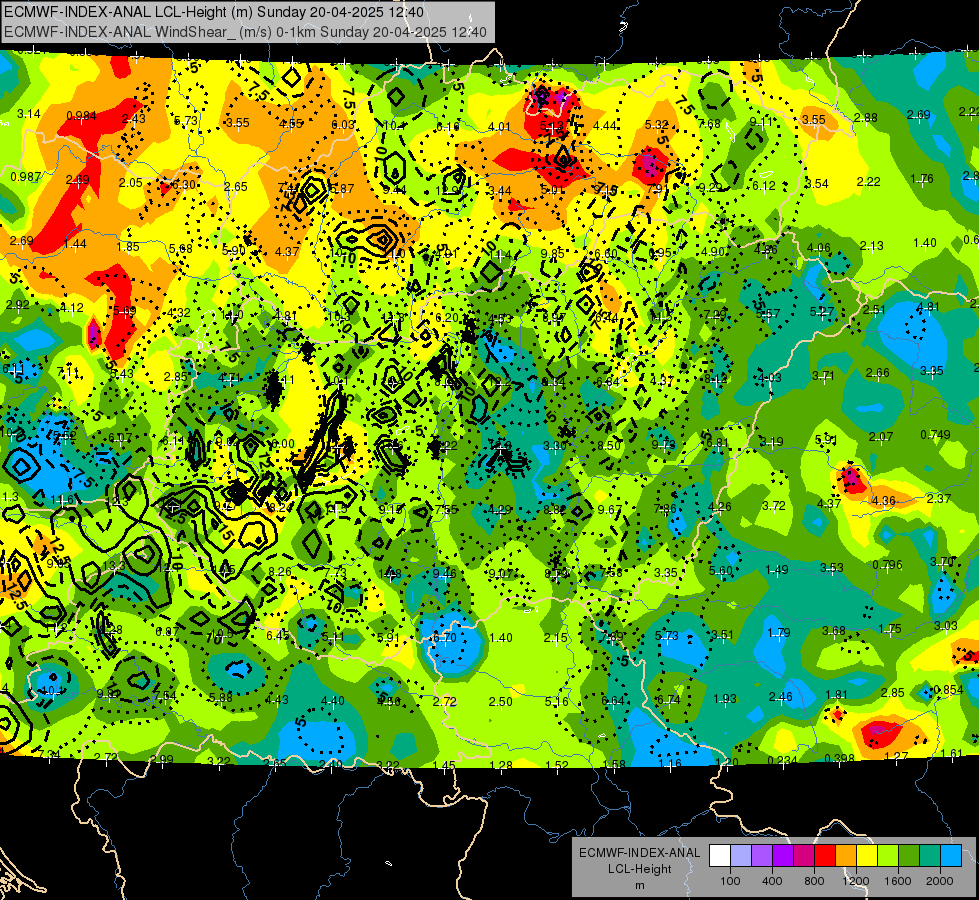Viewport: 979px width, 900px height.
Task: Click the 'LCL-Height' legend caption
Action: pos(639,869)
